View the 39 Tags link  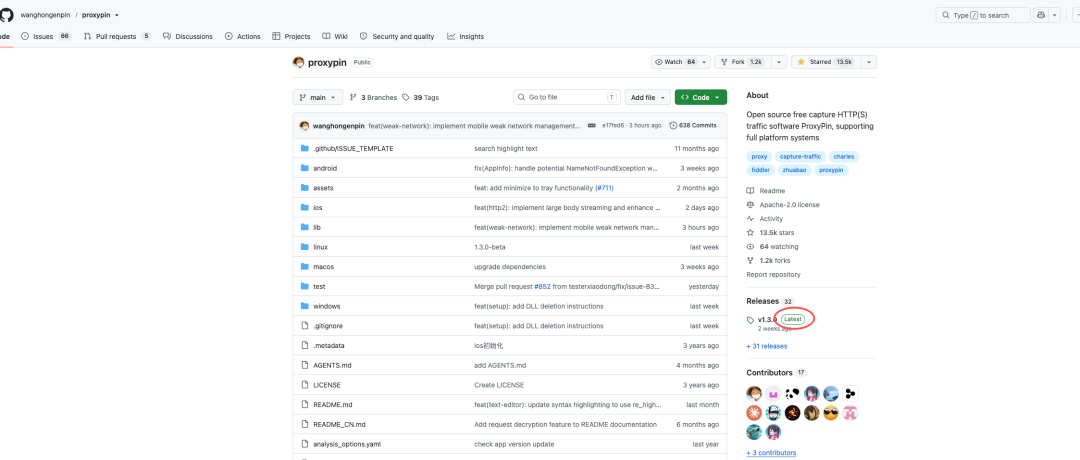(421, 98)
